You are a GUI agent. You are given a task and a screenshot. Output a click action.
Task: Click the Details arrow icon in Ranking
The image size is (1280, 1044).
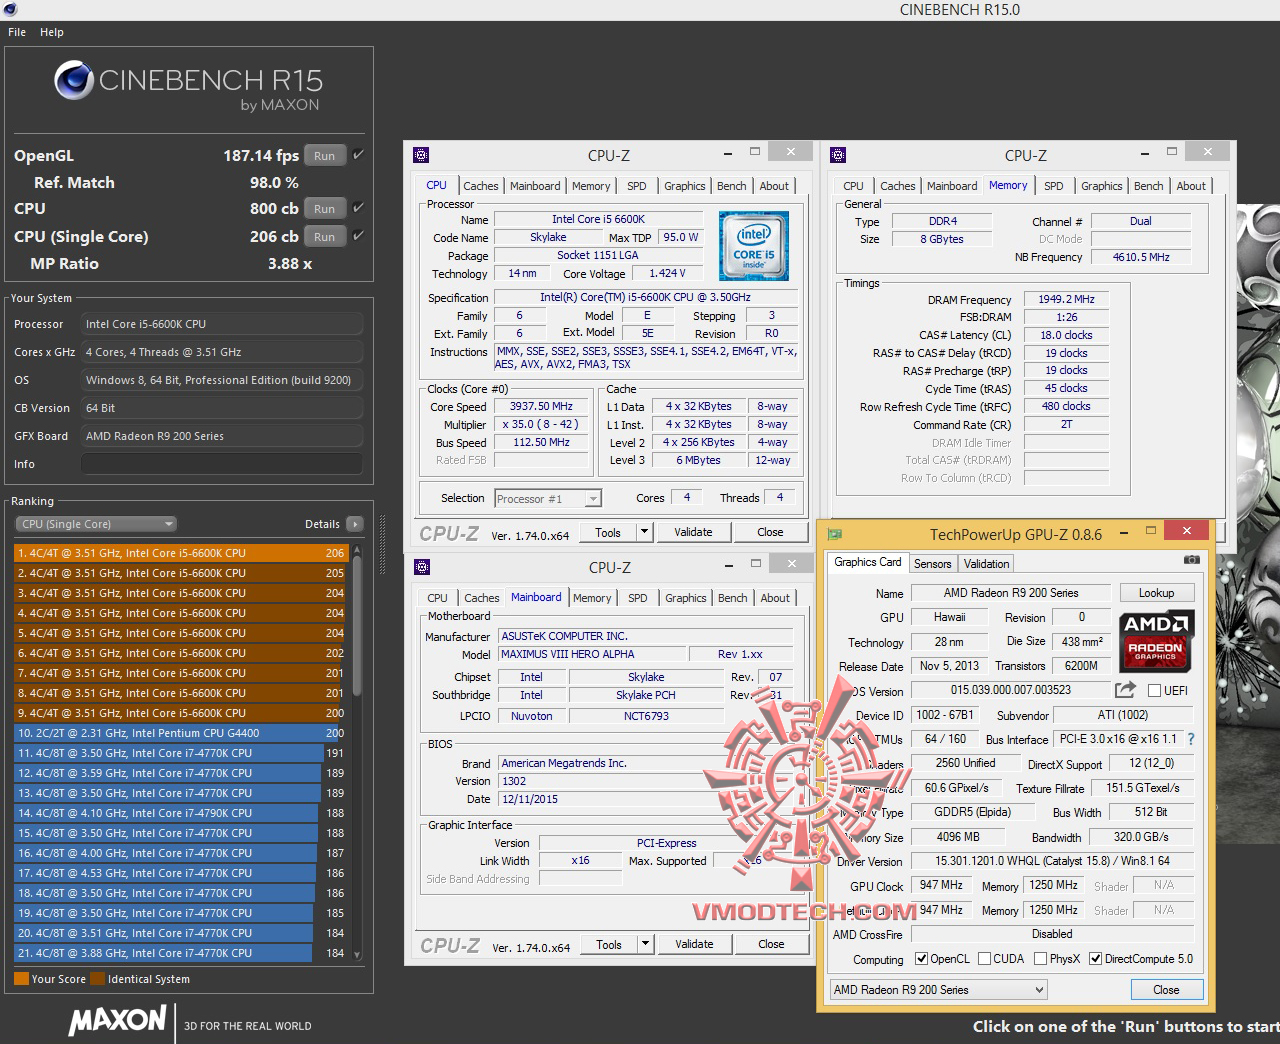click(354, 524)
